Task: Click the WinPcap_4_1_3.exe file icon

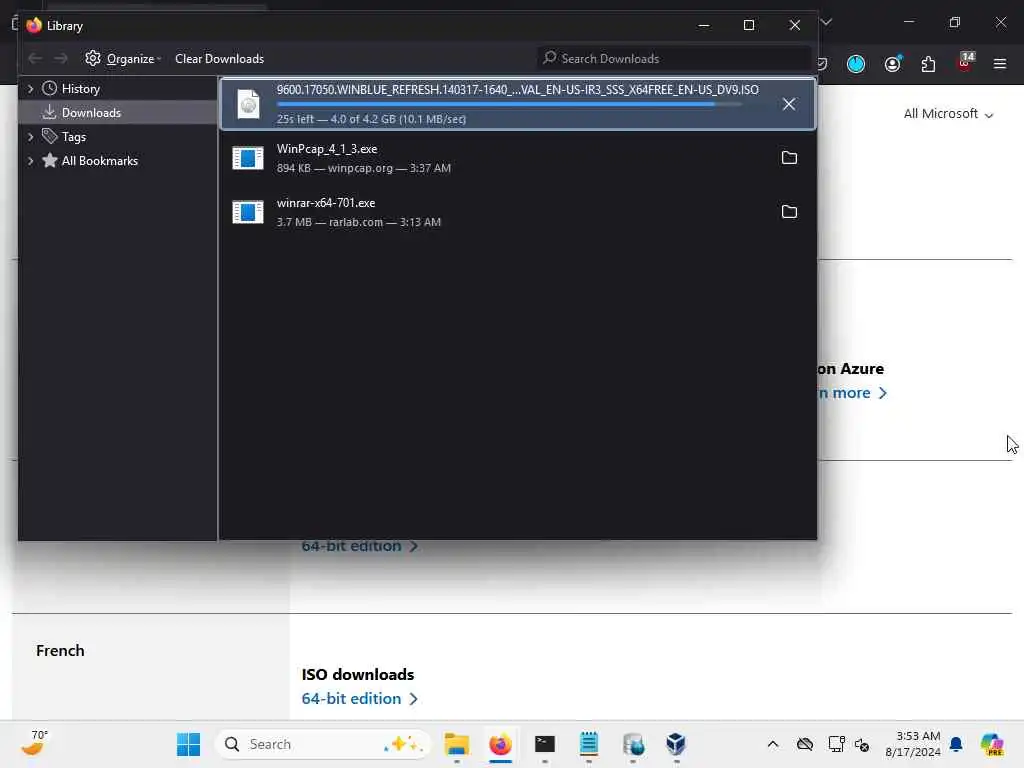Action: click(x=248, y=158)
